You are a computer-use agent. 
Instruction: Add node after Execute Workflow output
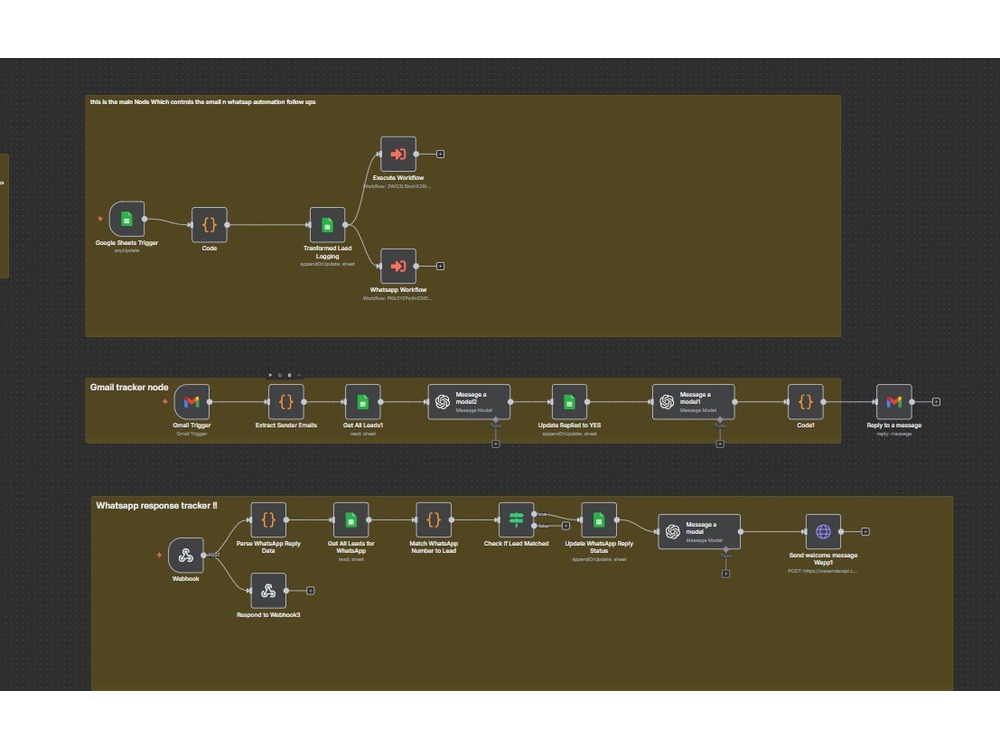click(440, 154)
